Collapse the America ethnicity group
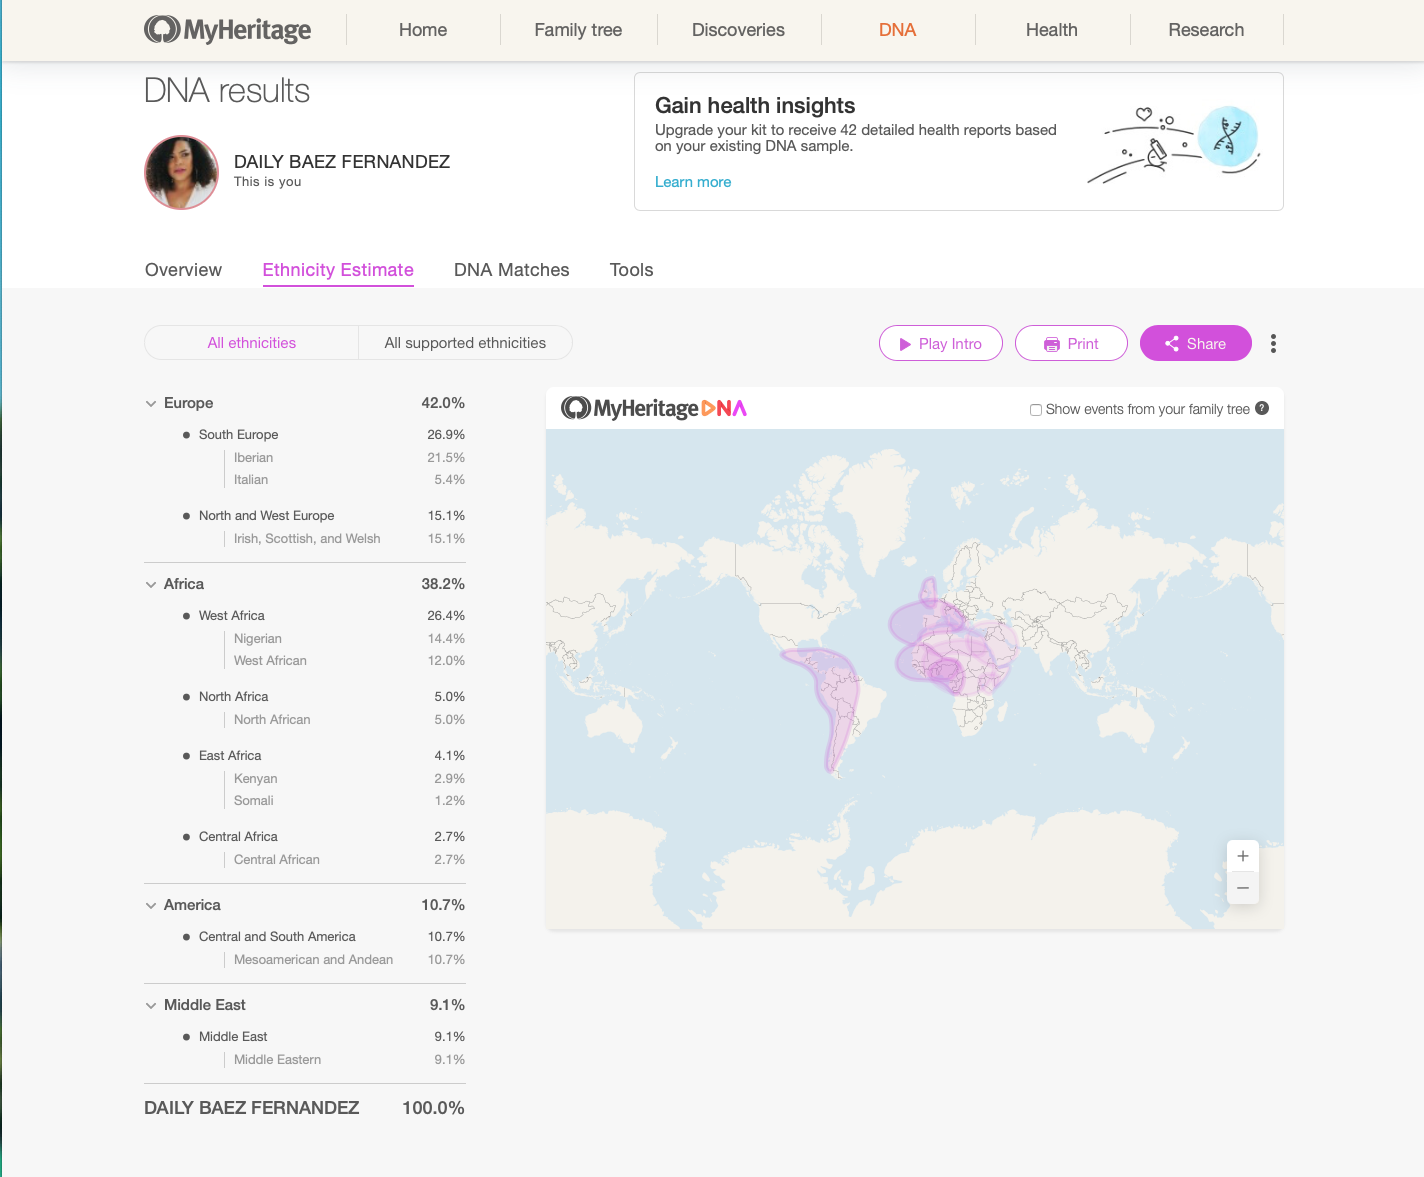Image resolution: width=1424 pixels, height=1177 pixels. coord(151,905)
